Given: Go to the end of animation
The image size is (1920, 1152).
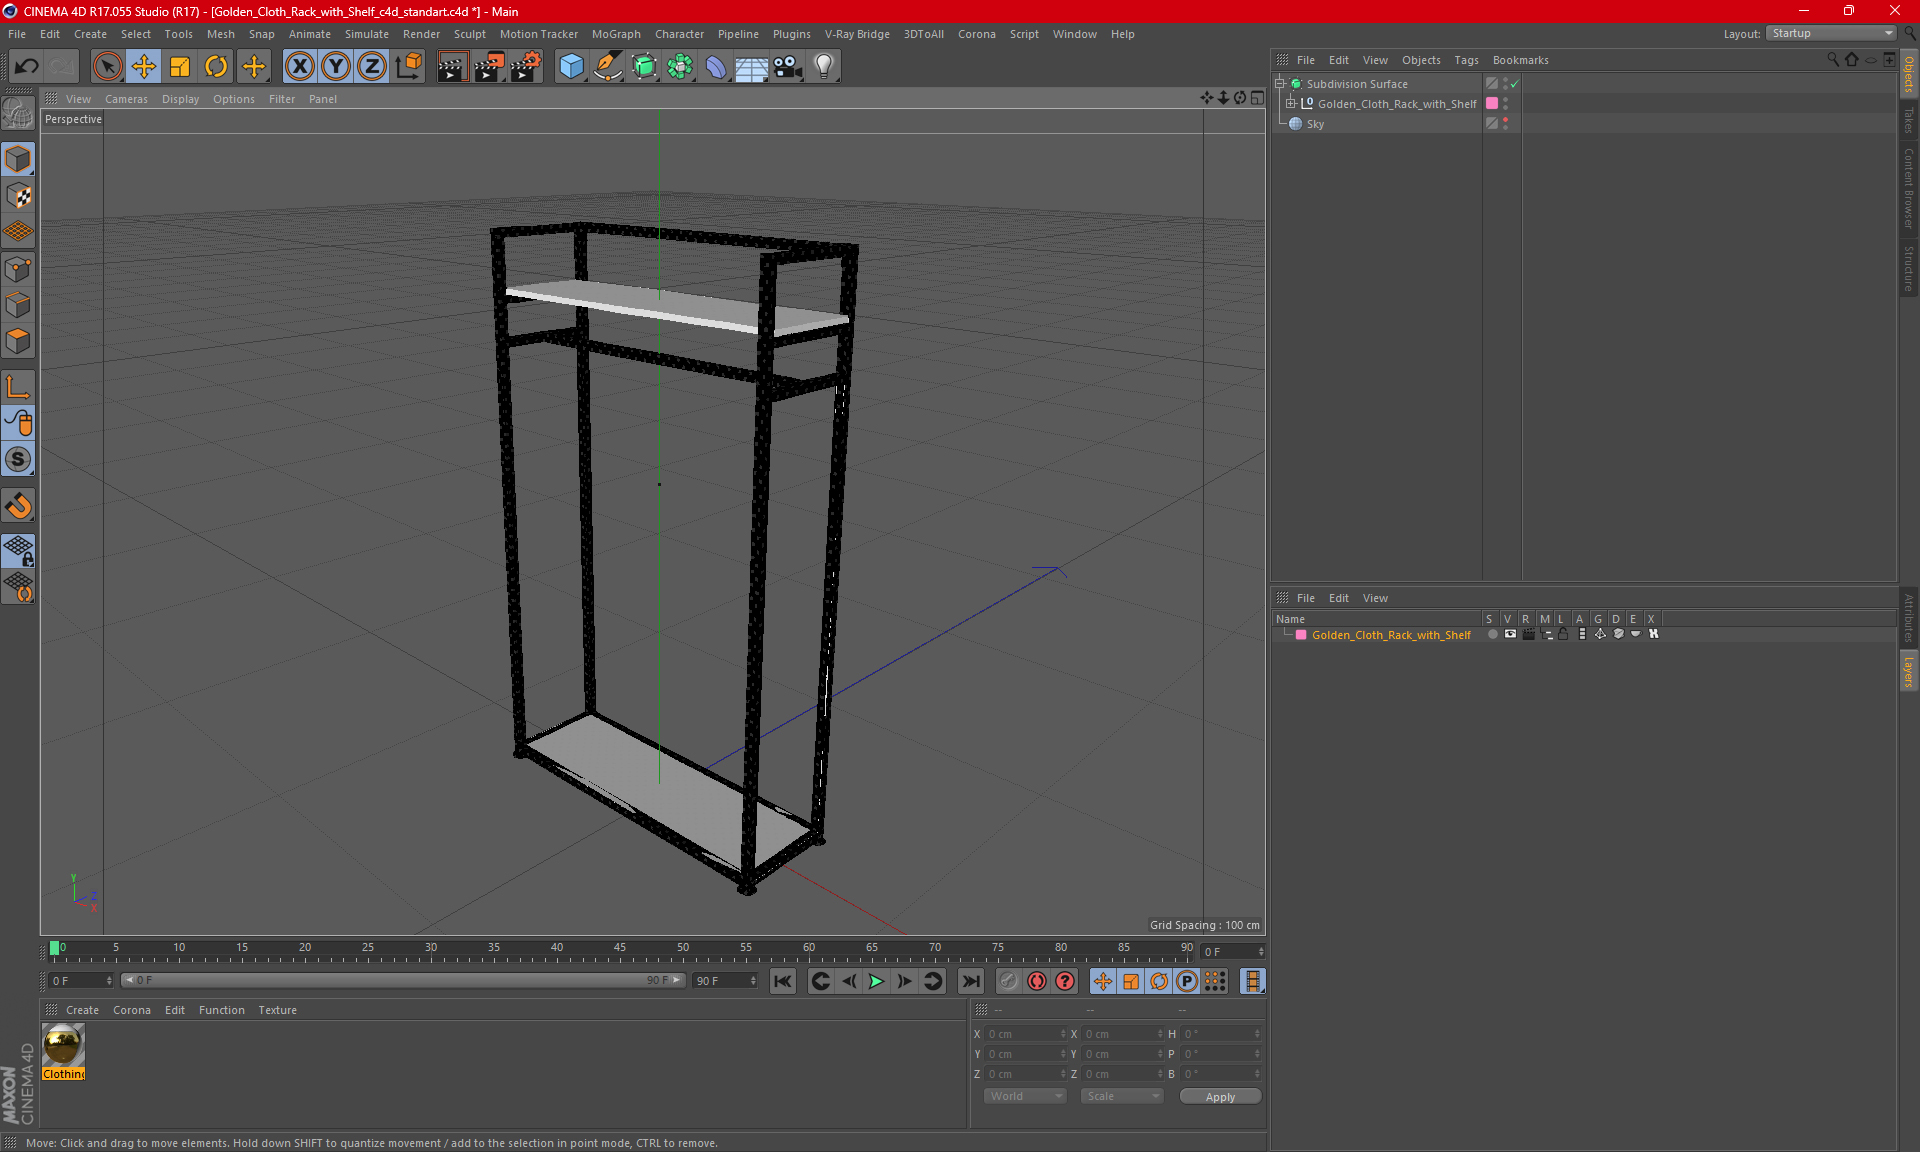Looking at the screenshot, I should coord(970,981).
